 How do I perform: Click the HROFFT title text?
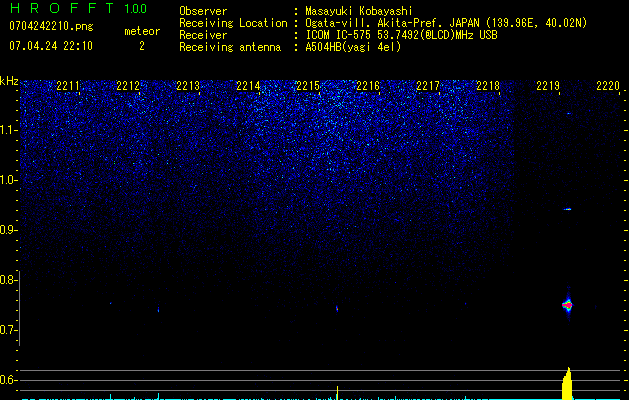click(x=63, y=8)
